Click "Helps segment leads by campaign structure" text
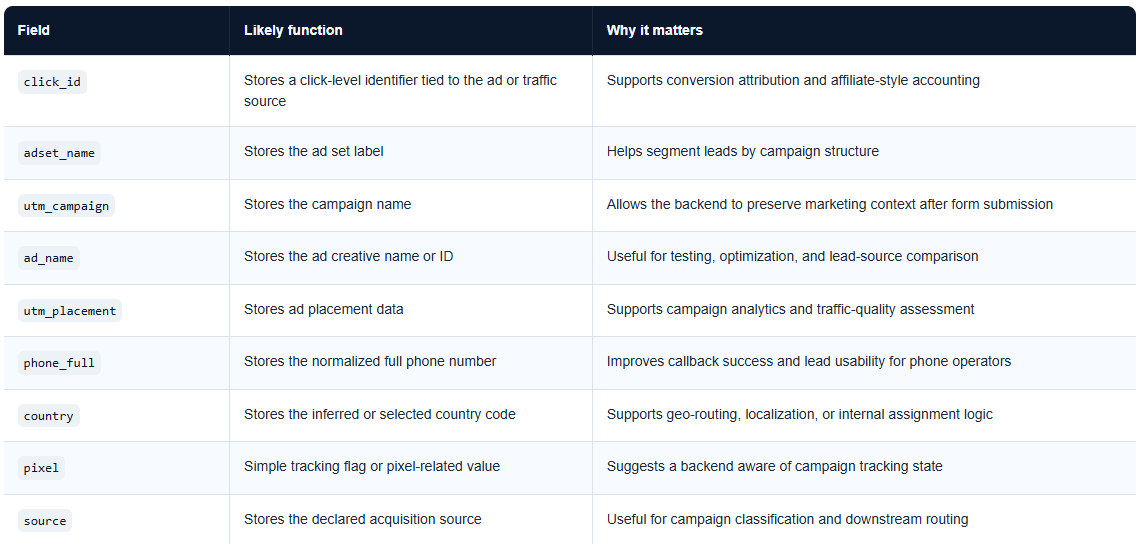The height and width of the screenshot is (544, 1141). point(742,151)
